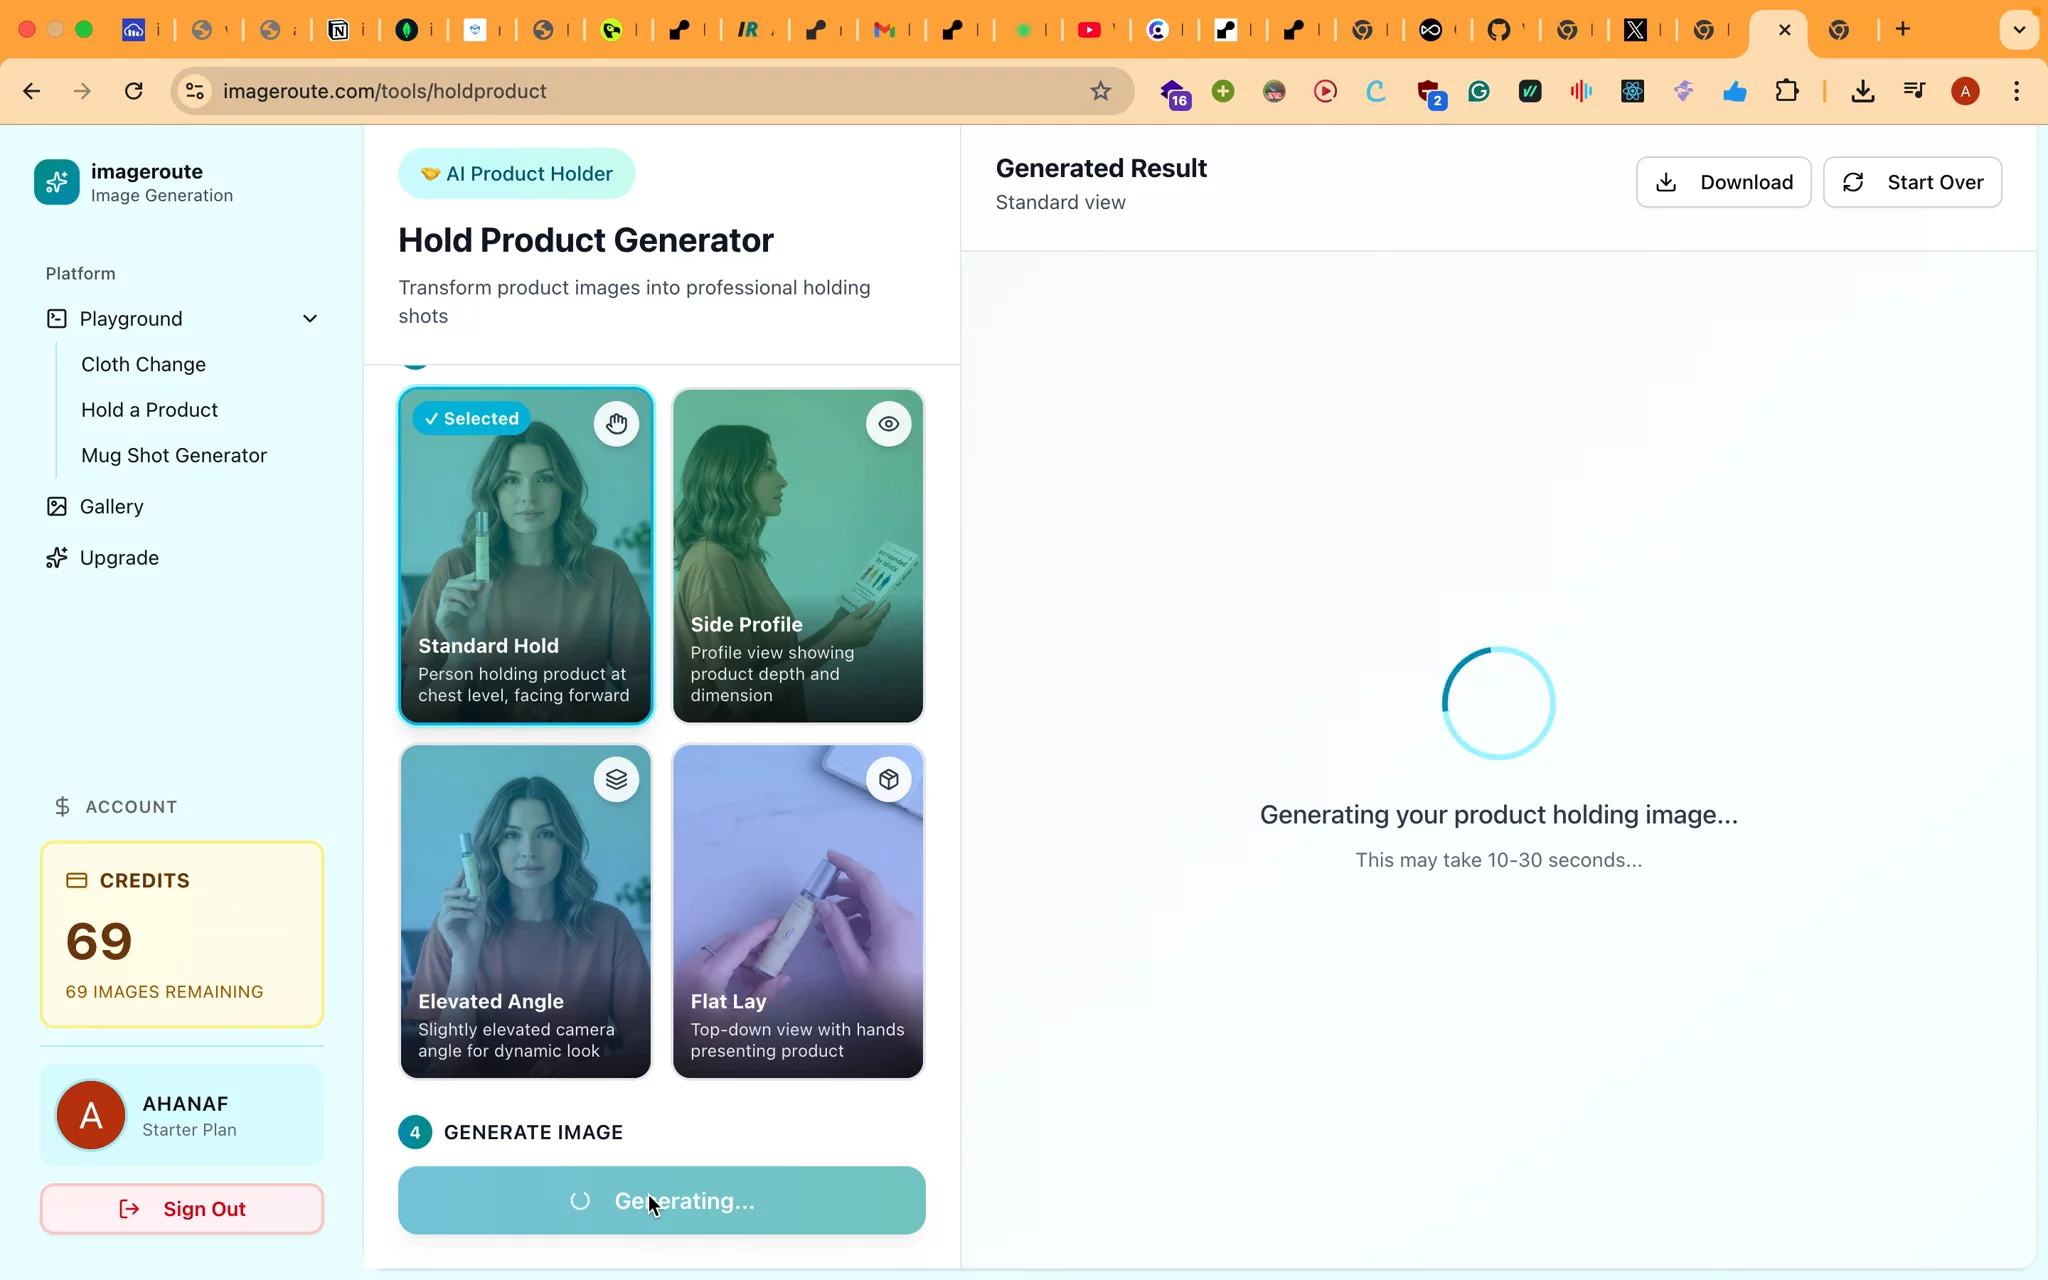Reload the page using refresh icon
The height and width of the screenshot is (1280, 2048).
click(x=133, y=91)
